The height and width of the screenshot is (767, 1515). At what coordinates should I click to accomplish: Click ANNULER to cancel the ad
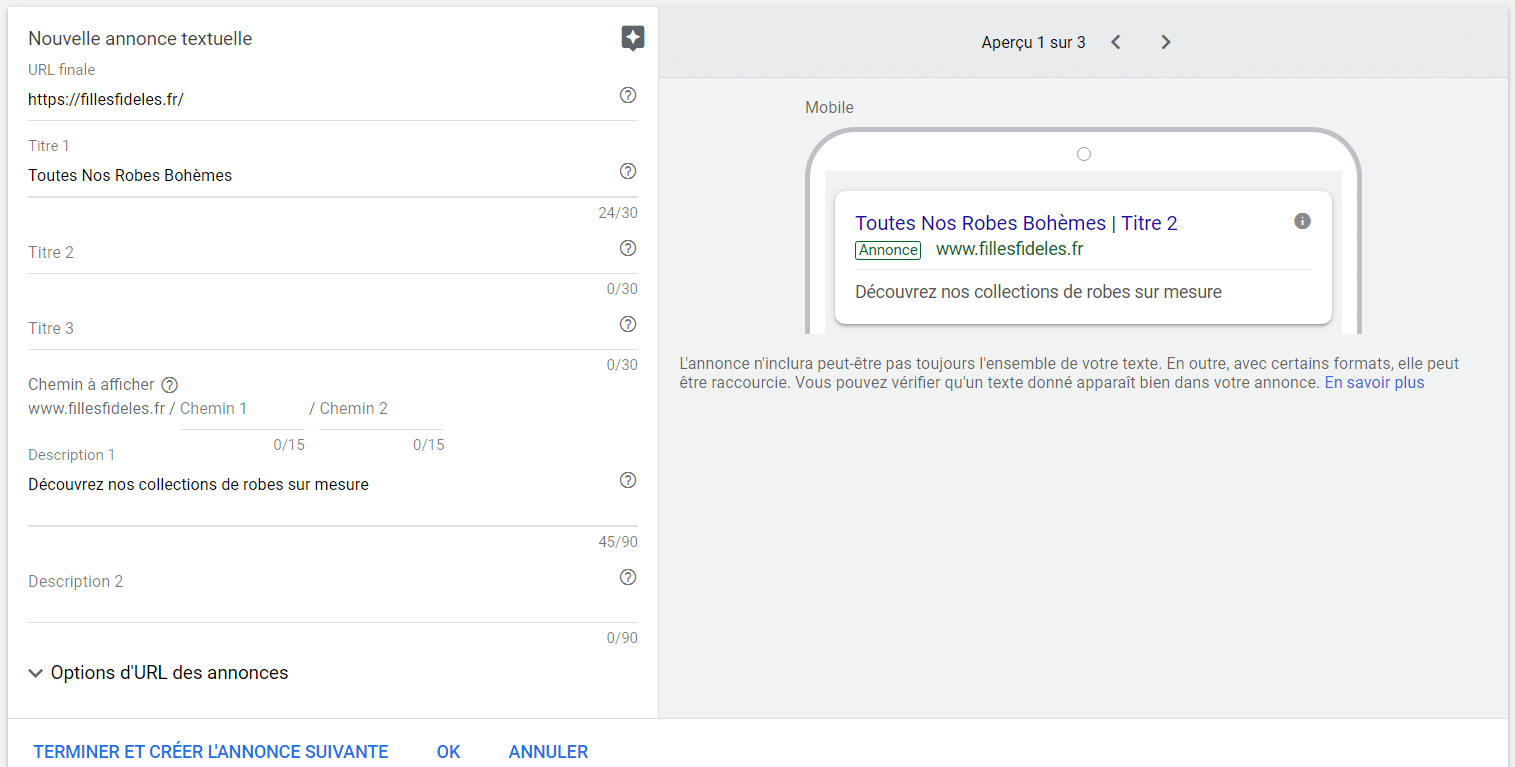[548, 752]
